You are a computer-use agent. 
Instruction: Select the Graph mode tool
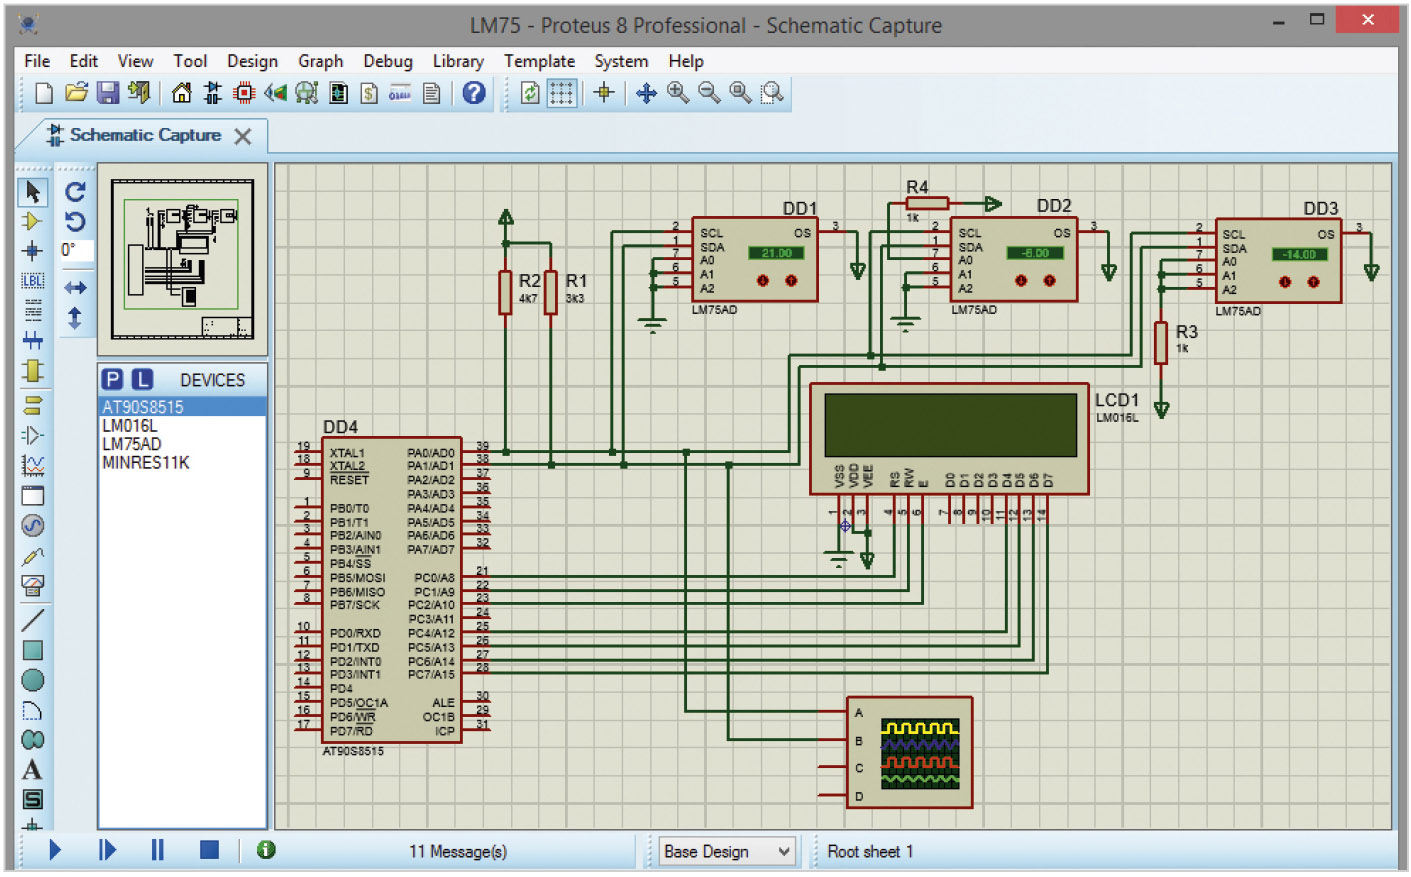(33, 465)
